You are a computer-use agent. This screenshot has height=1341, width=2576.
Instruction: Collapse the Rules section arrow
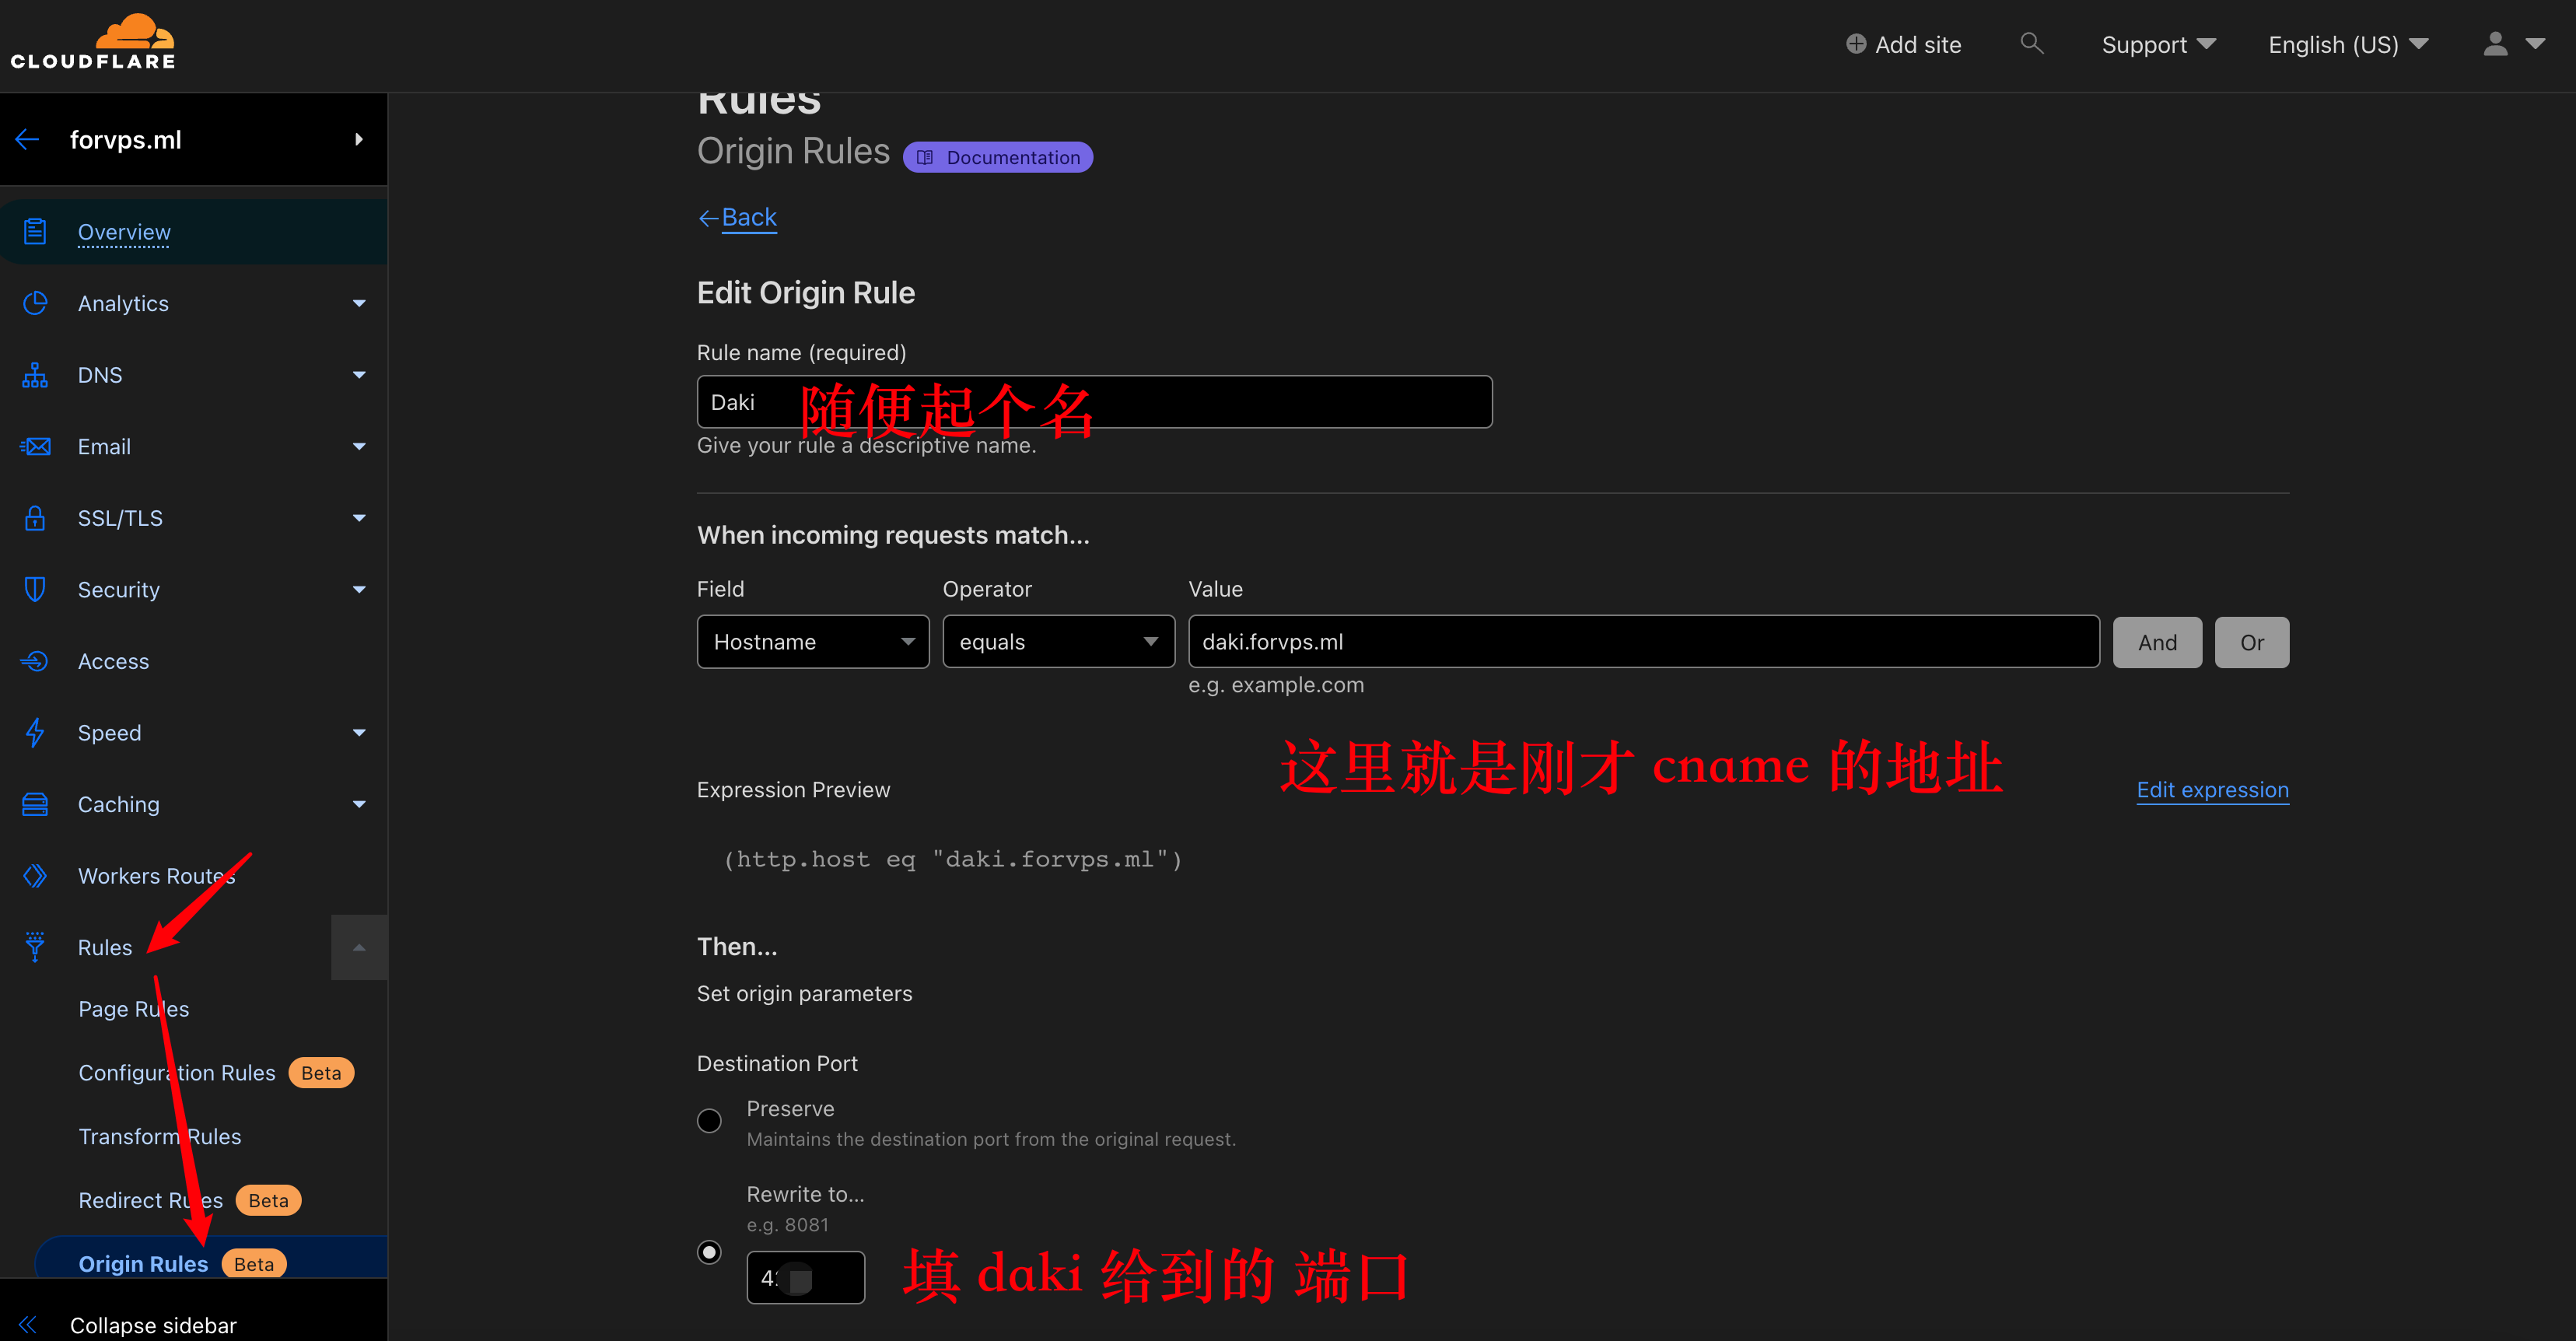click(x=359, y=947)
